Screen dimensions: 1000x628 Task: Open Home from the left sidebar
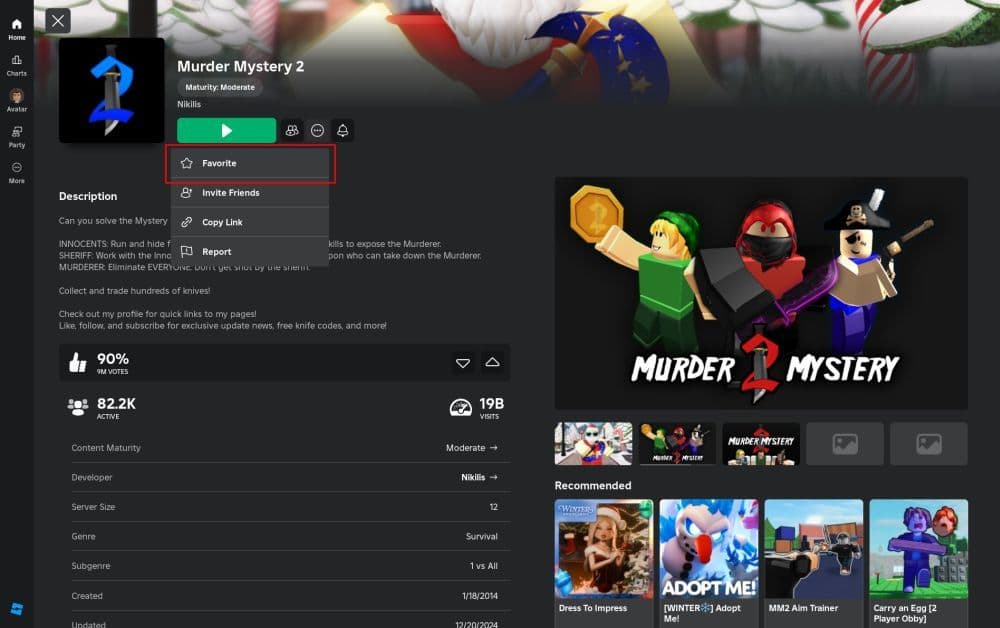[16, 29]
